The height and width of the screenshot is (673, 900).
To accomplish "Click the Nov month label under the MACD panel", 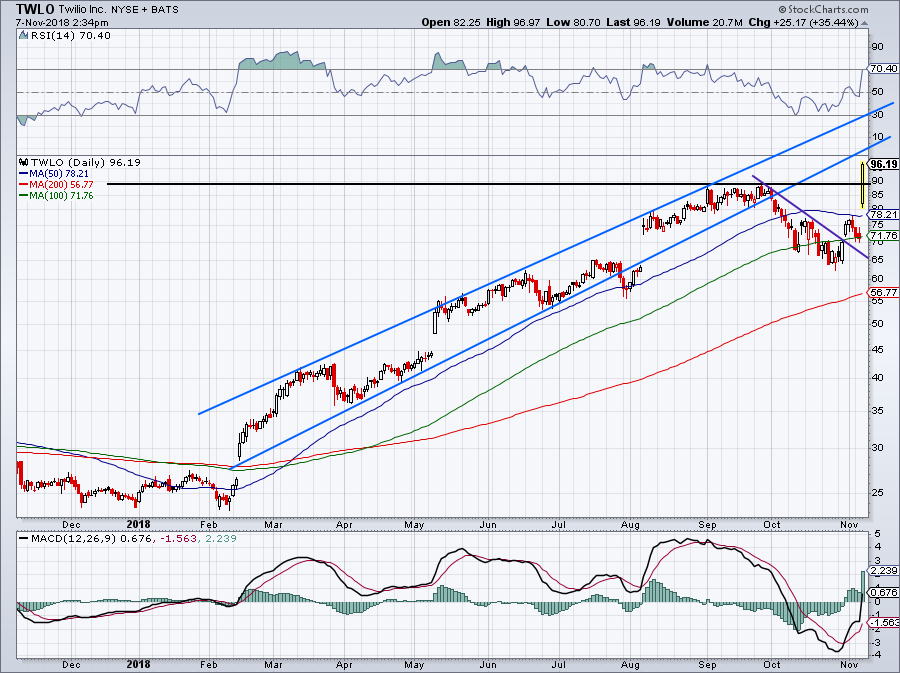I will tap(849, 664).
